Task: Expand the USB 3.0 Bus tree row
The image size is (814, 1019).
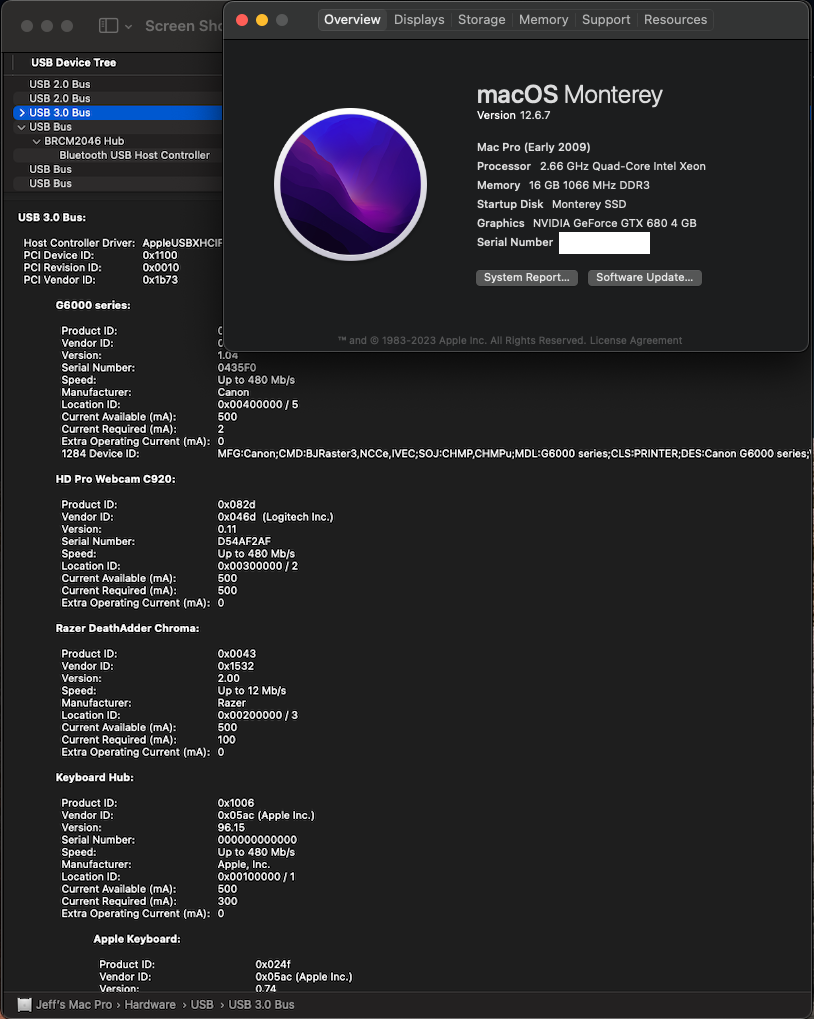Action: click(22, 112)
